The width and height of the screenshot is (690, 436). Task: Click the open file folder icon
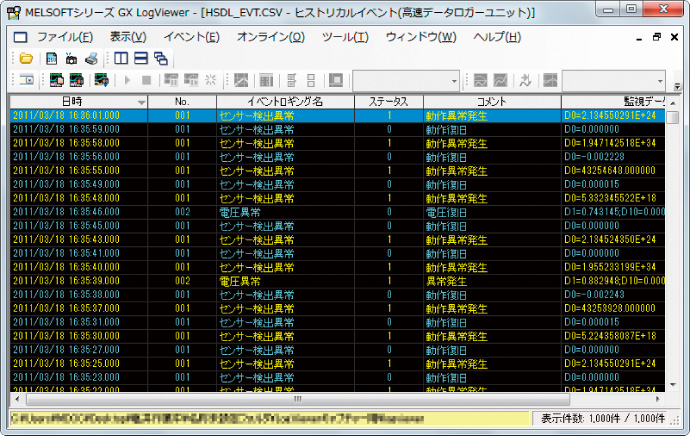[x=27, y=58]
